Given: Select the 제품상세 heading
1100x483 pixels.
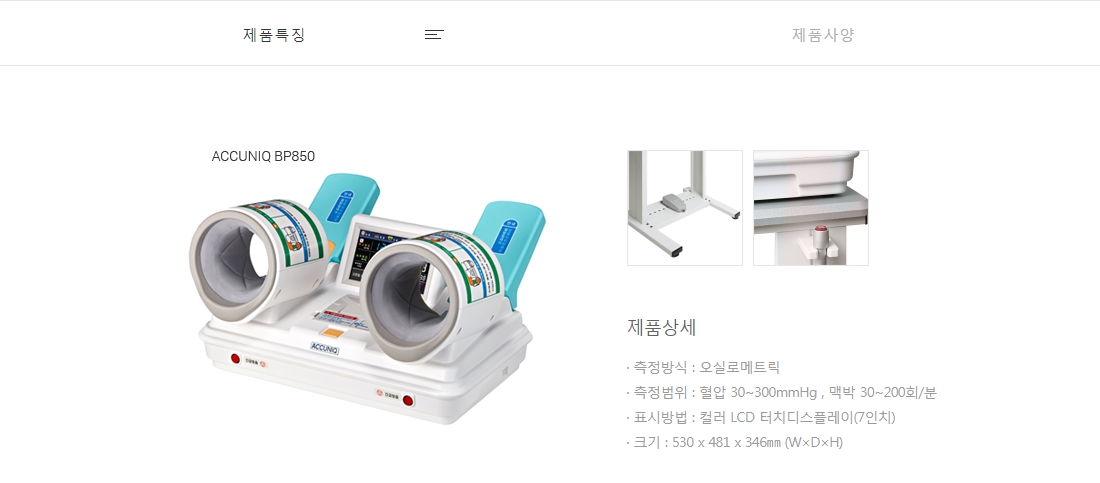Looking at the screenshot, I should pos(662,327).
